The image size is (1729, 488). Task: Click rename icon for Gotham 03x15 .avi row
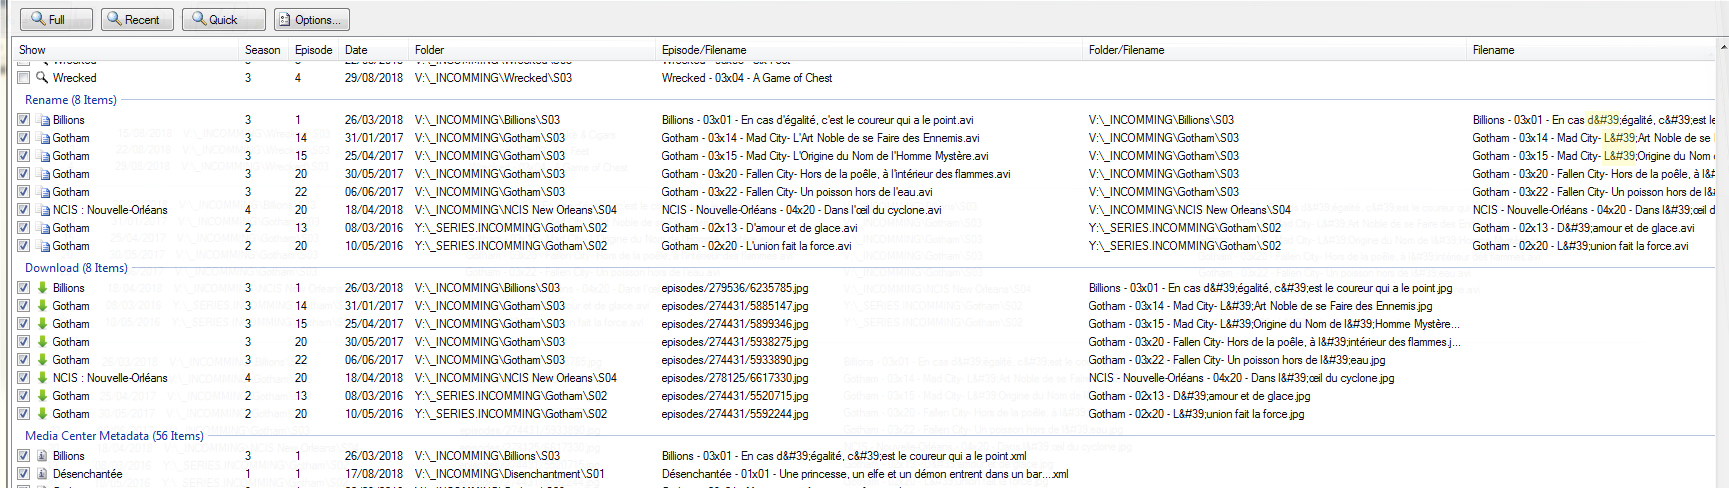(43, 156)
